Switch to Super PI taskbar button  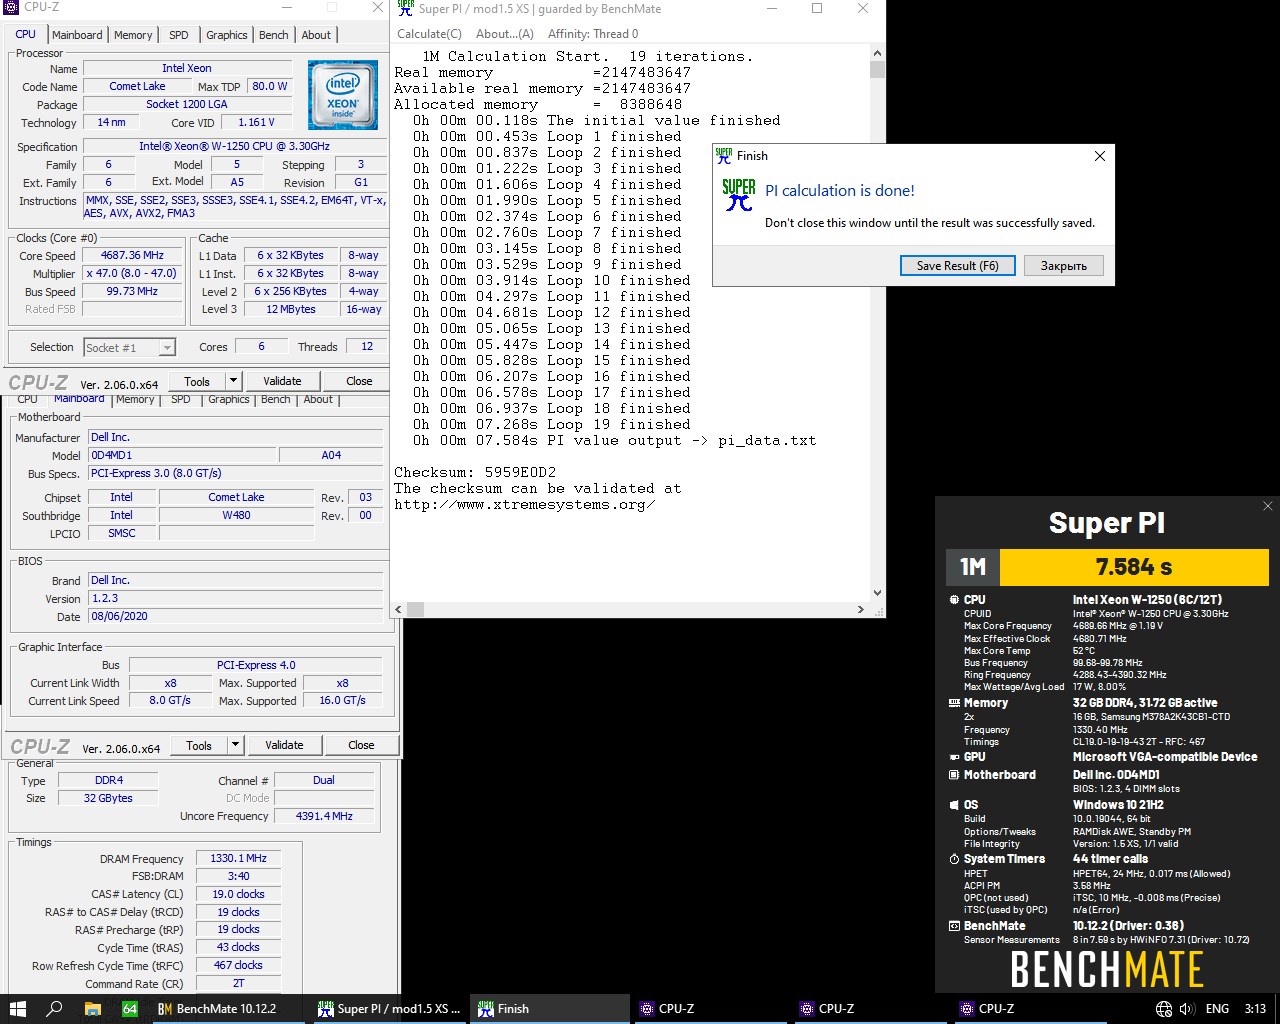(x=389, y=1009)
